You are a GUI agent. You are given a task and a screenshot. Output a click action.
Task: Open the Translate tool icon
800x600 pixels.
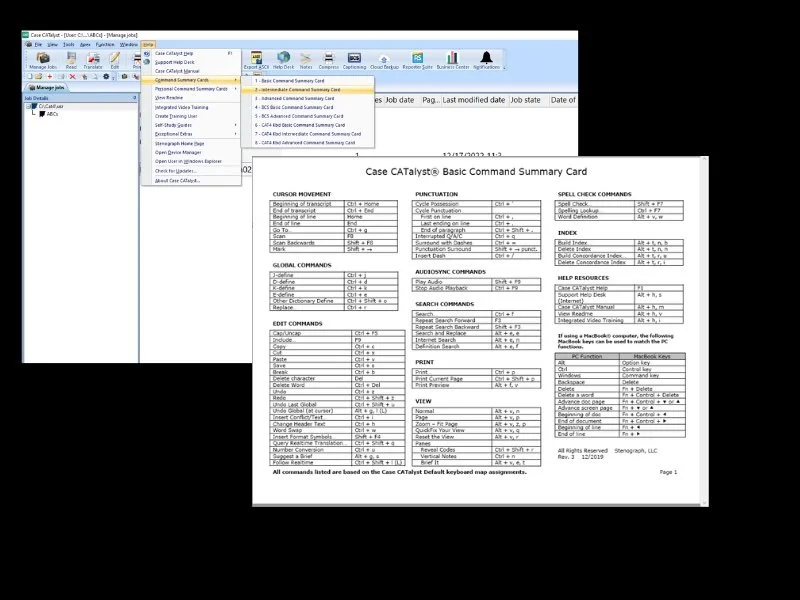(x=93, y=60)
